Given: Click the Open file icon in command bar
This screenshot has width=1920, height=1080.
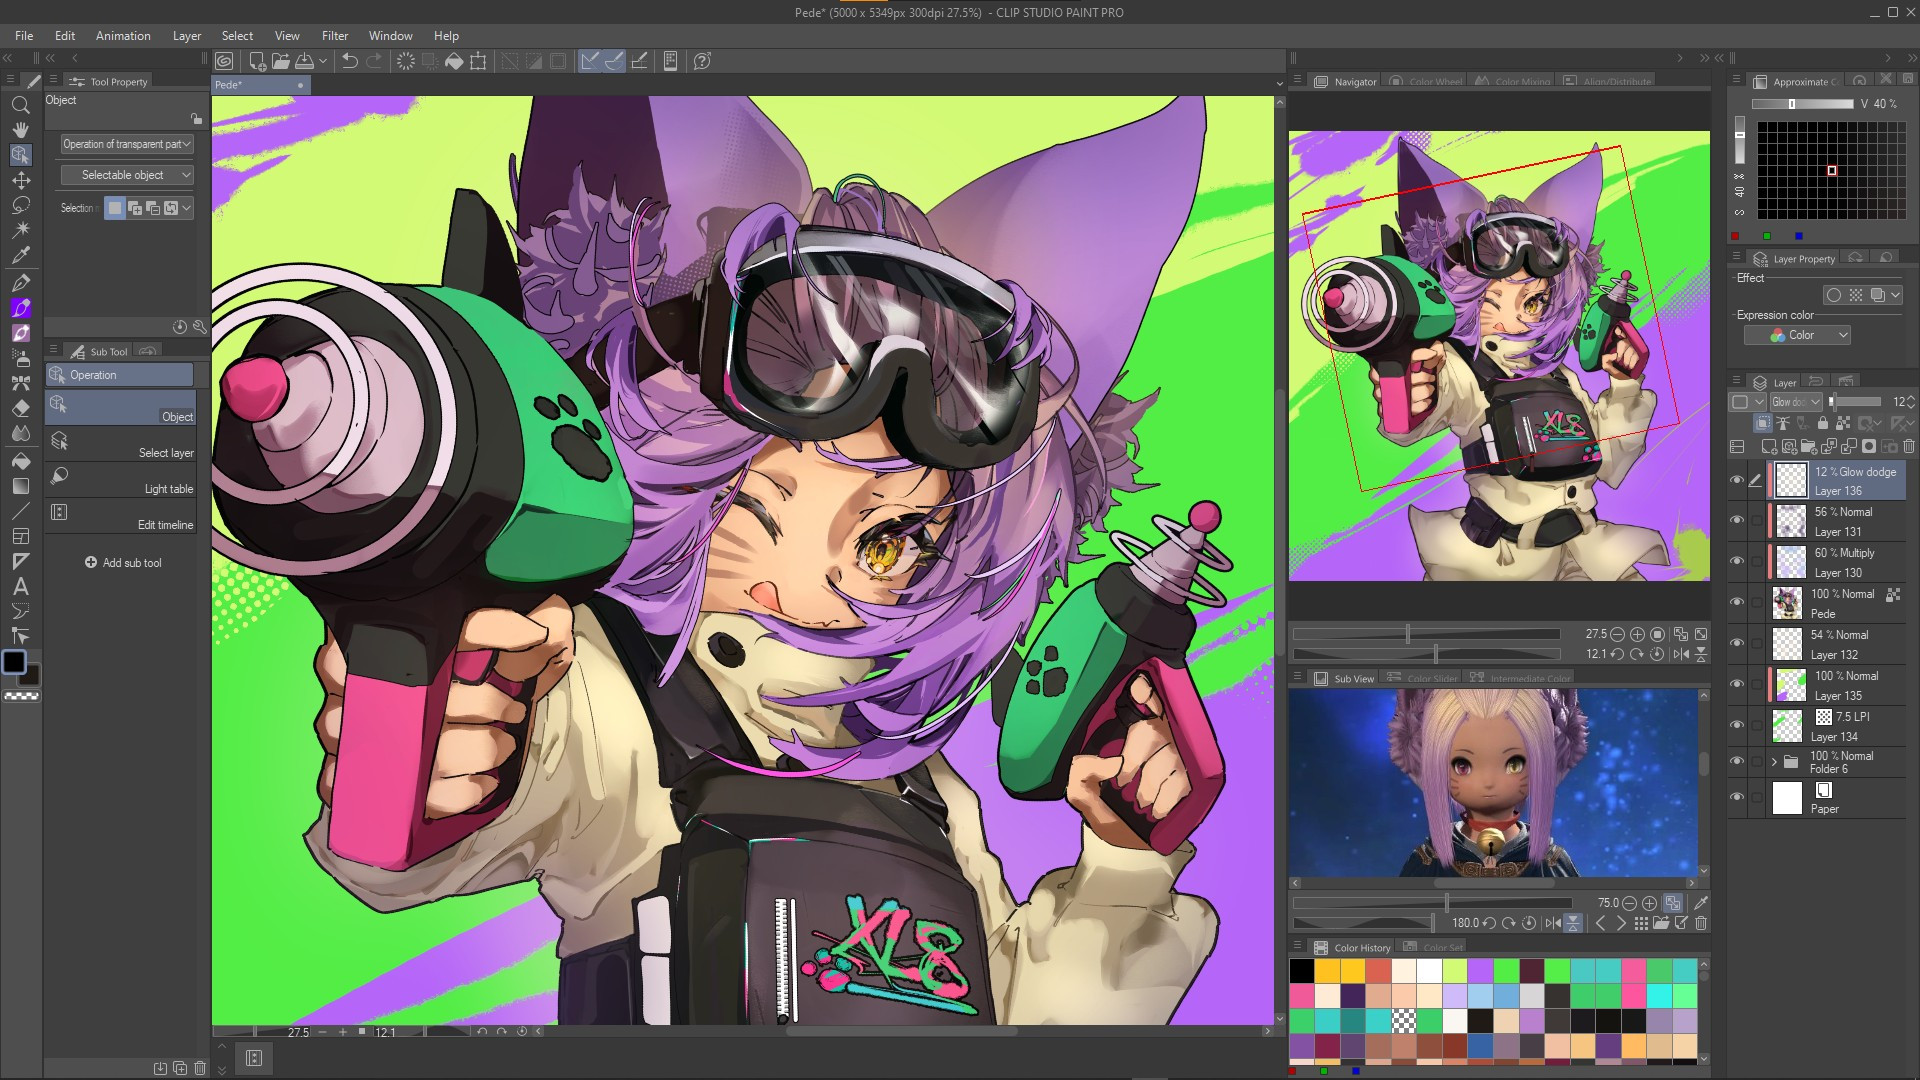Looking at the screenshot, I should click(x=281, y=61).
